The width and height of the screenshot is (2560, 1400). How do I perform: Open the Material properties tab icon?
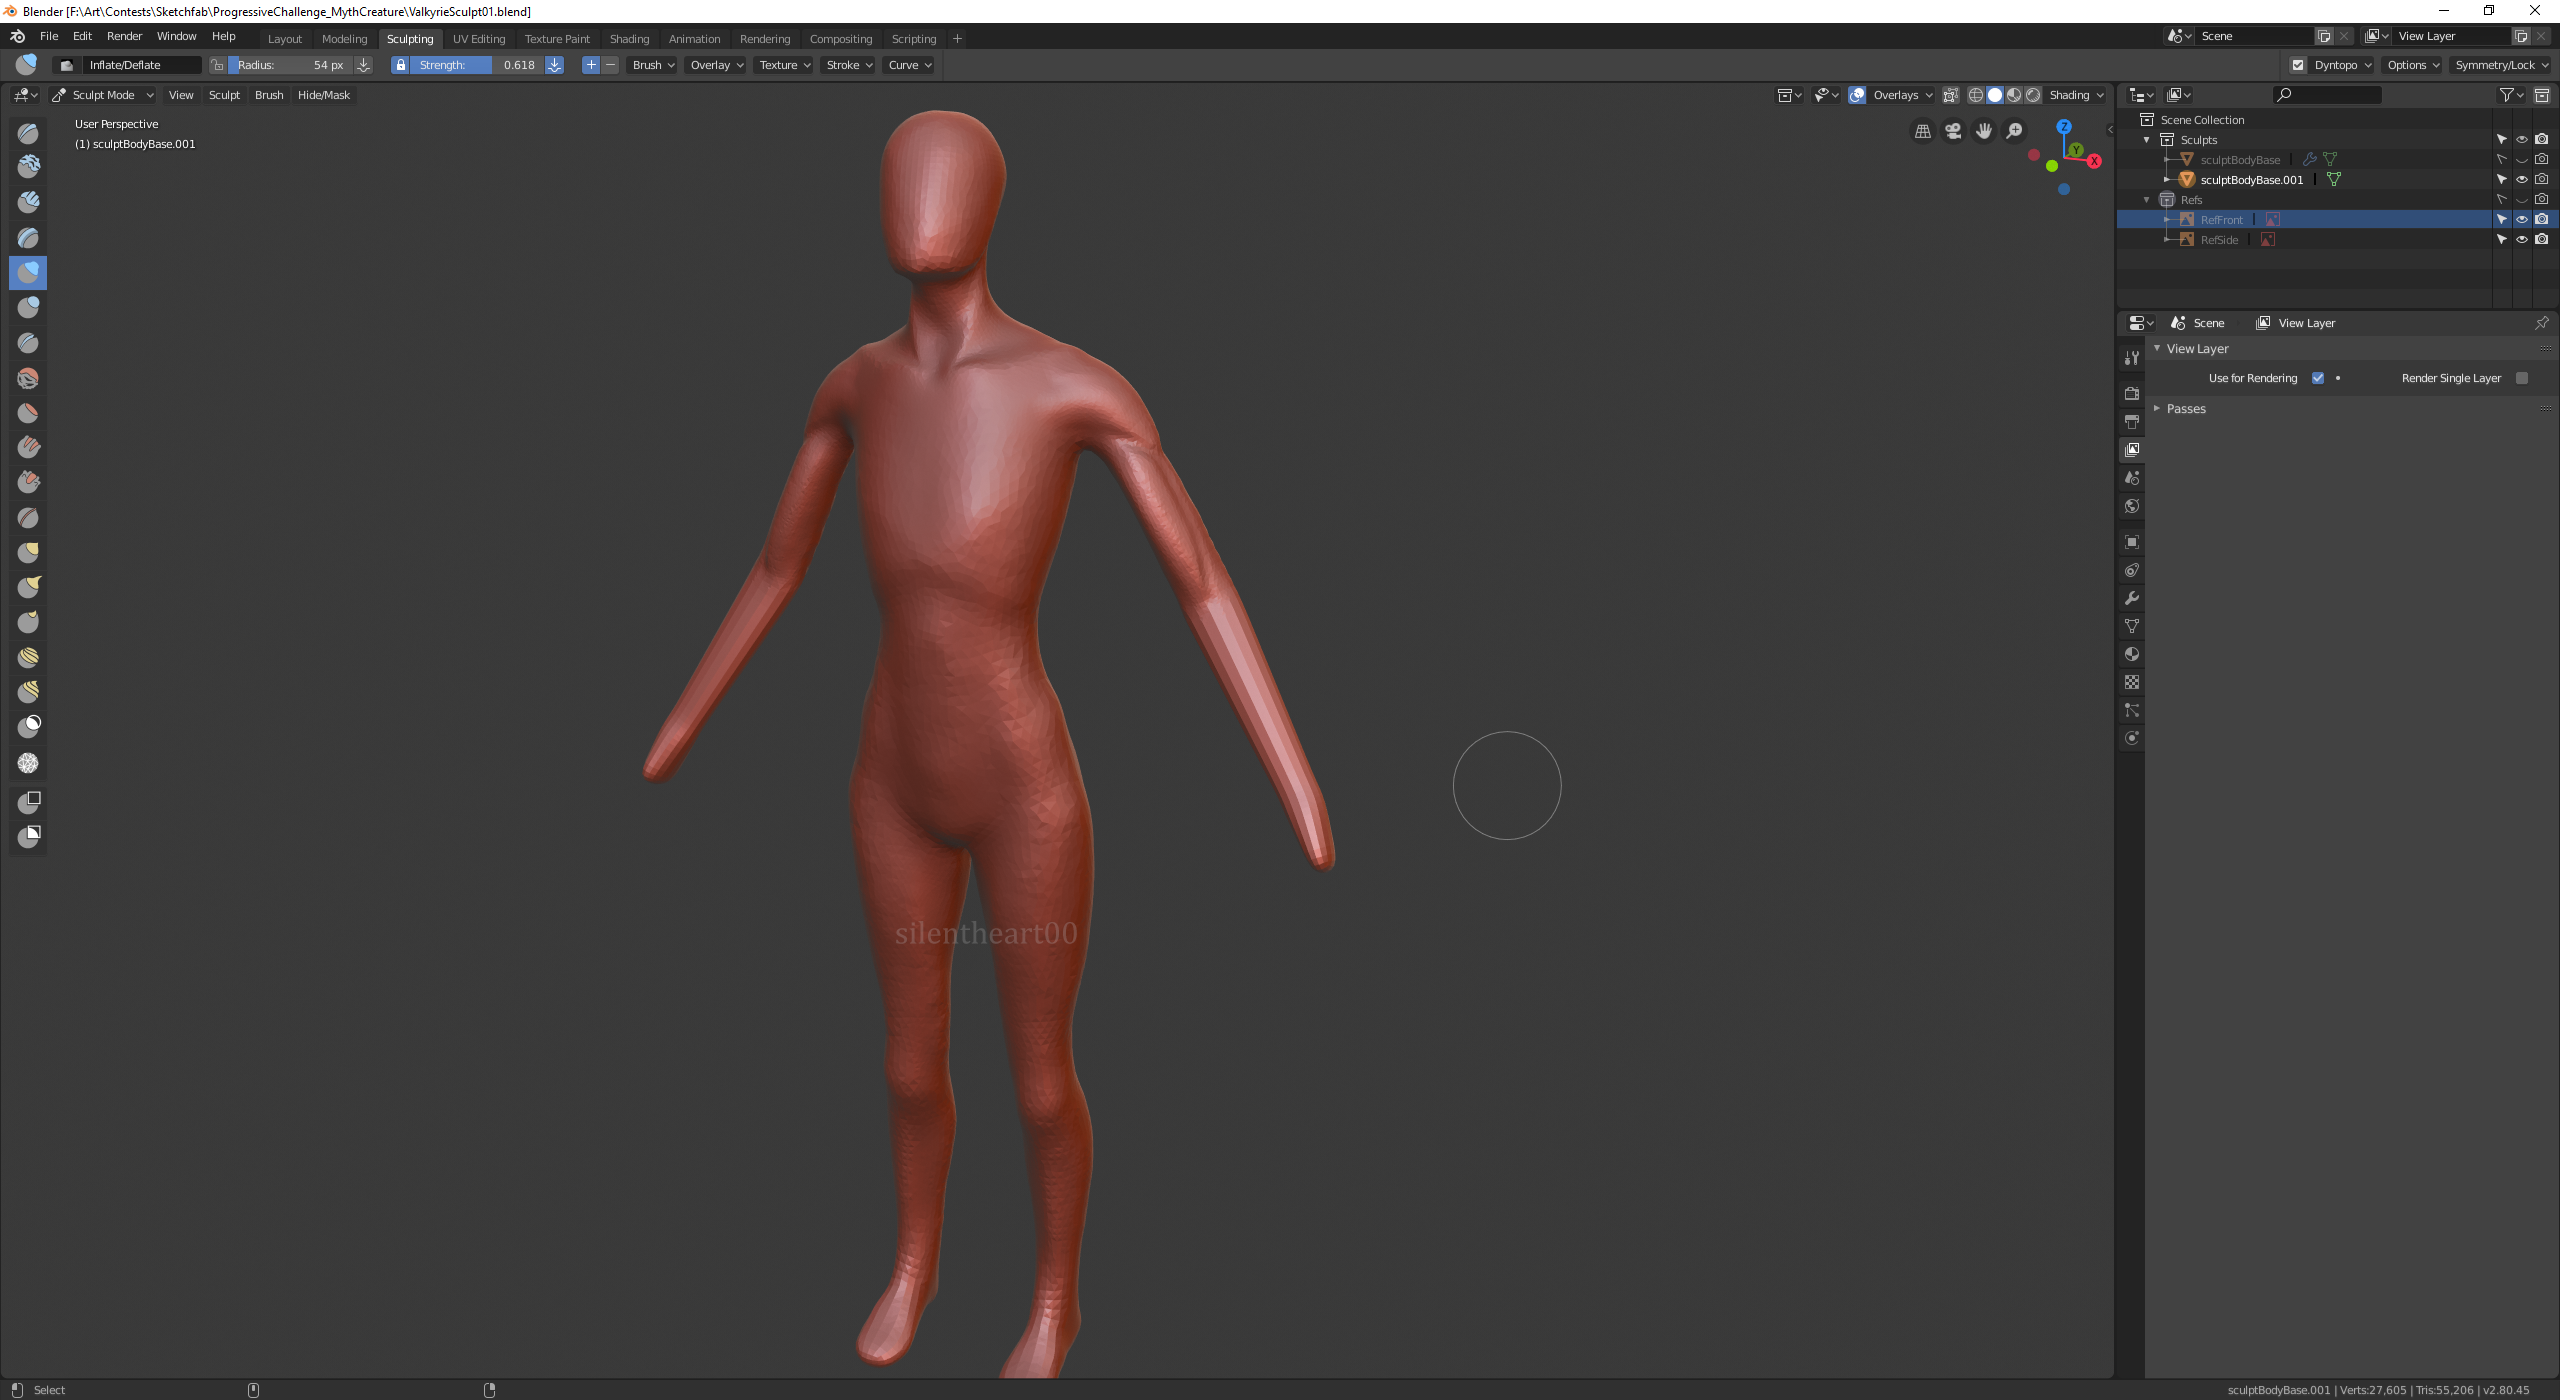click(x=2132, y=654)
